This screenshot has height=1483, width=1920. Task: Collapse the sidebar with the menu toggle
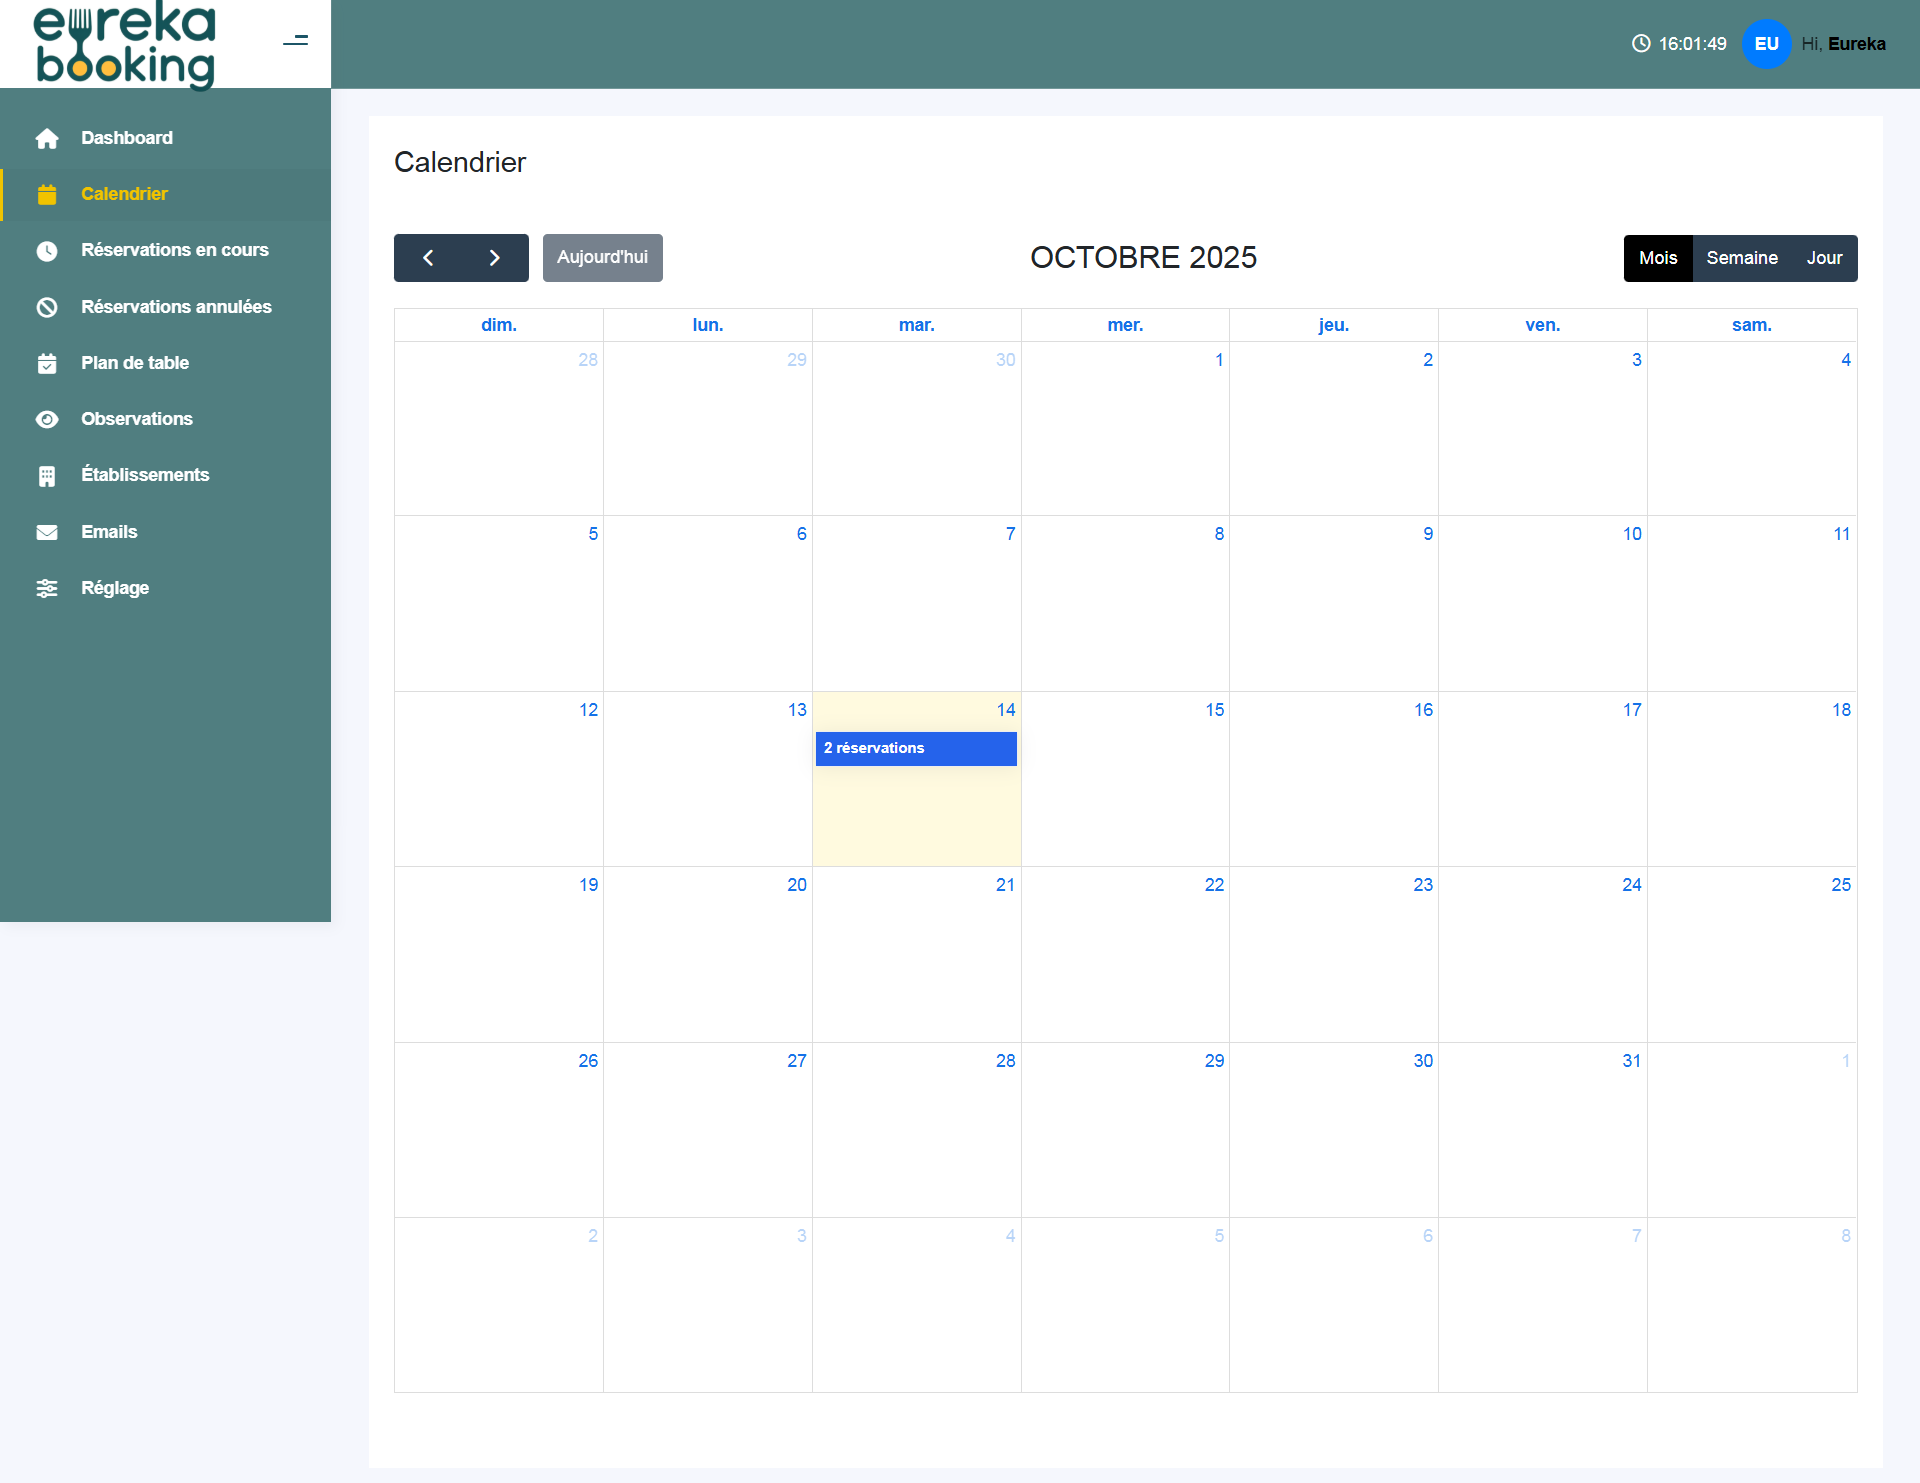295,41
